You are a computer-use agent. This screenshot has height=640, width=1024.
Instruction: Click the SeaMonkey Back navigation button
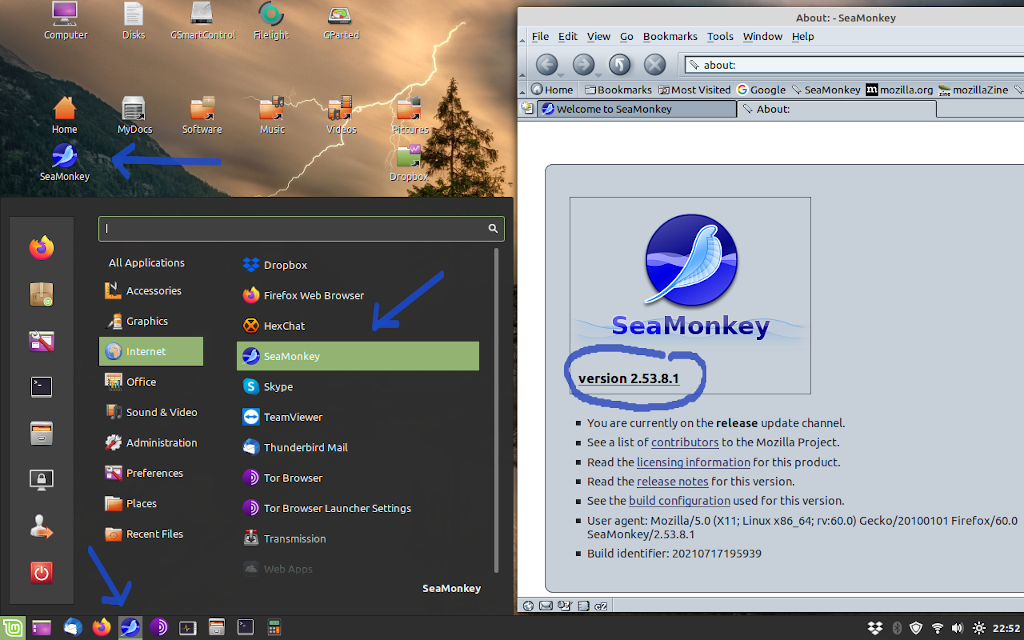[x=547, y=65]
